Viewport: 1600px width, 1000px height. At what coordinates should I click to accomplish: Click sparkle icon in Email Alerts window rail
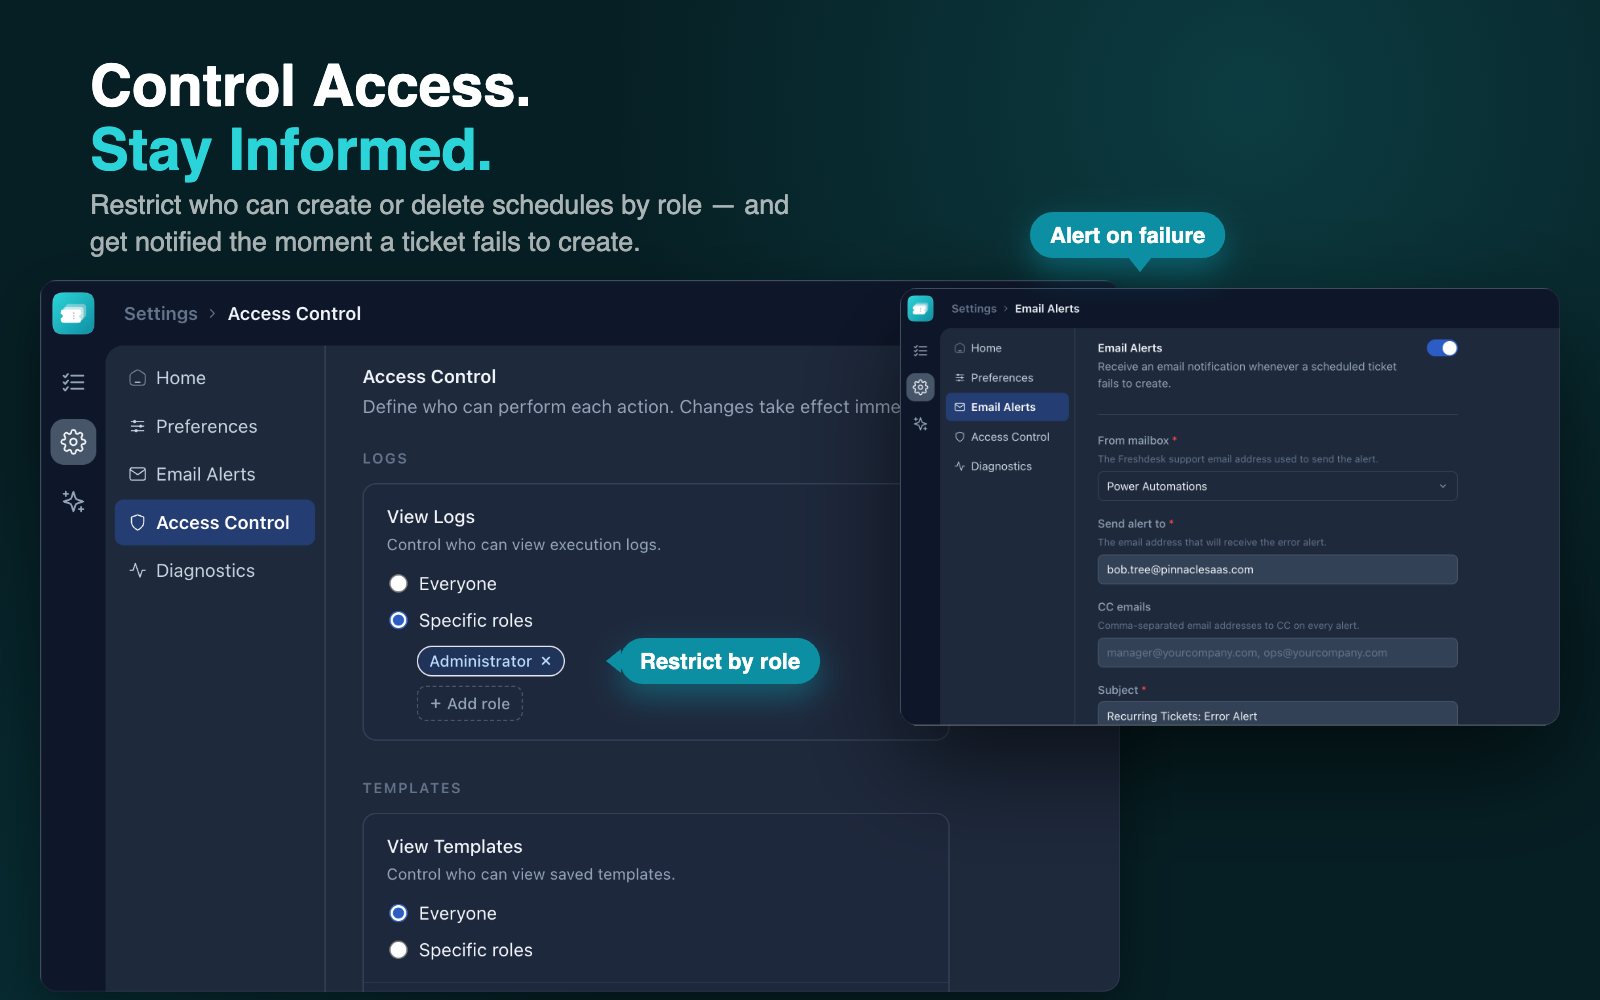(x=920, y=424)
